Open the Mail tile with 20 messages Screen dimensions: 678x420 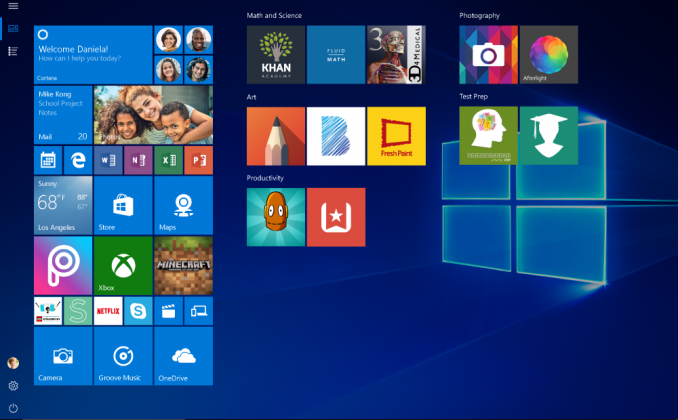point(63,115)
